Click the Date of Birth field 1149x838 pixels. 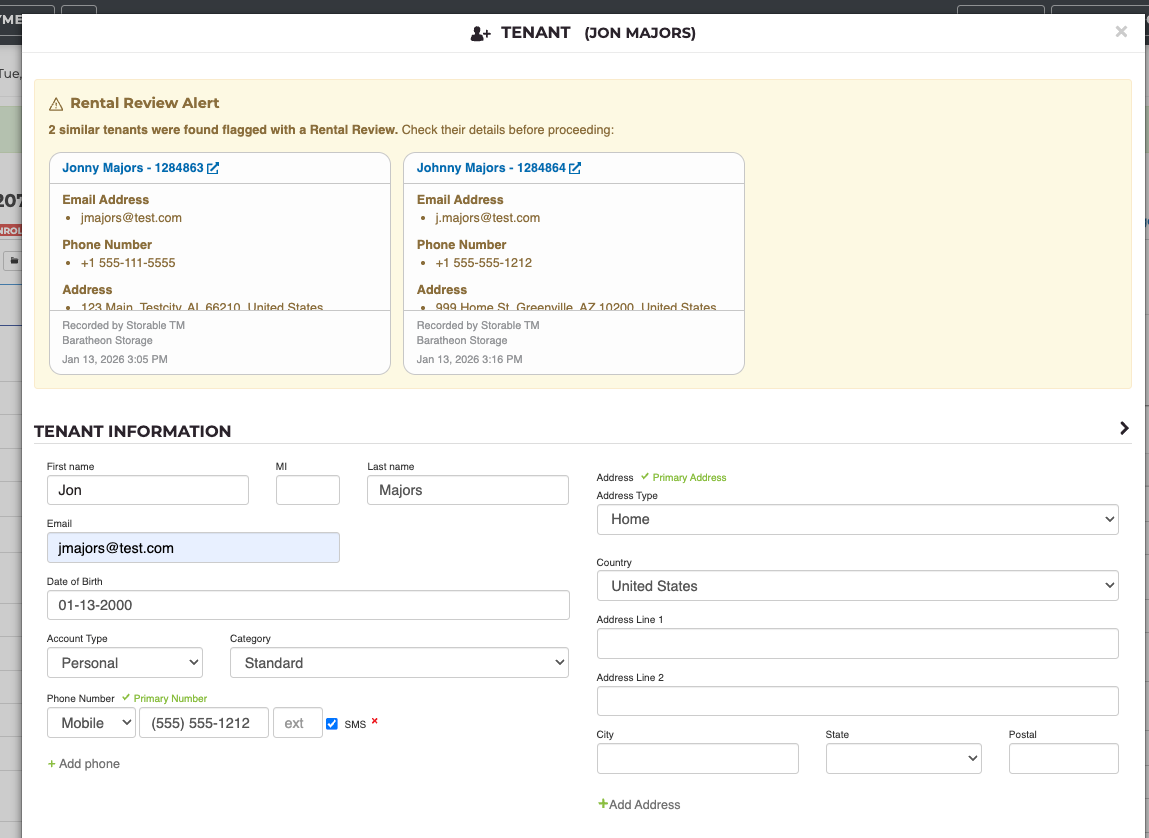tap(308, 605)
